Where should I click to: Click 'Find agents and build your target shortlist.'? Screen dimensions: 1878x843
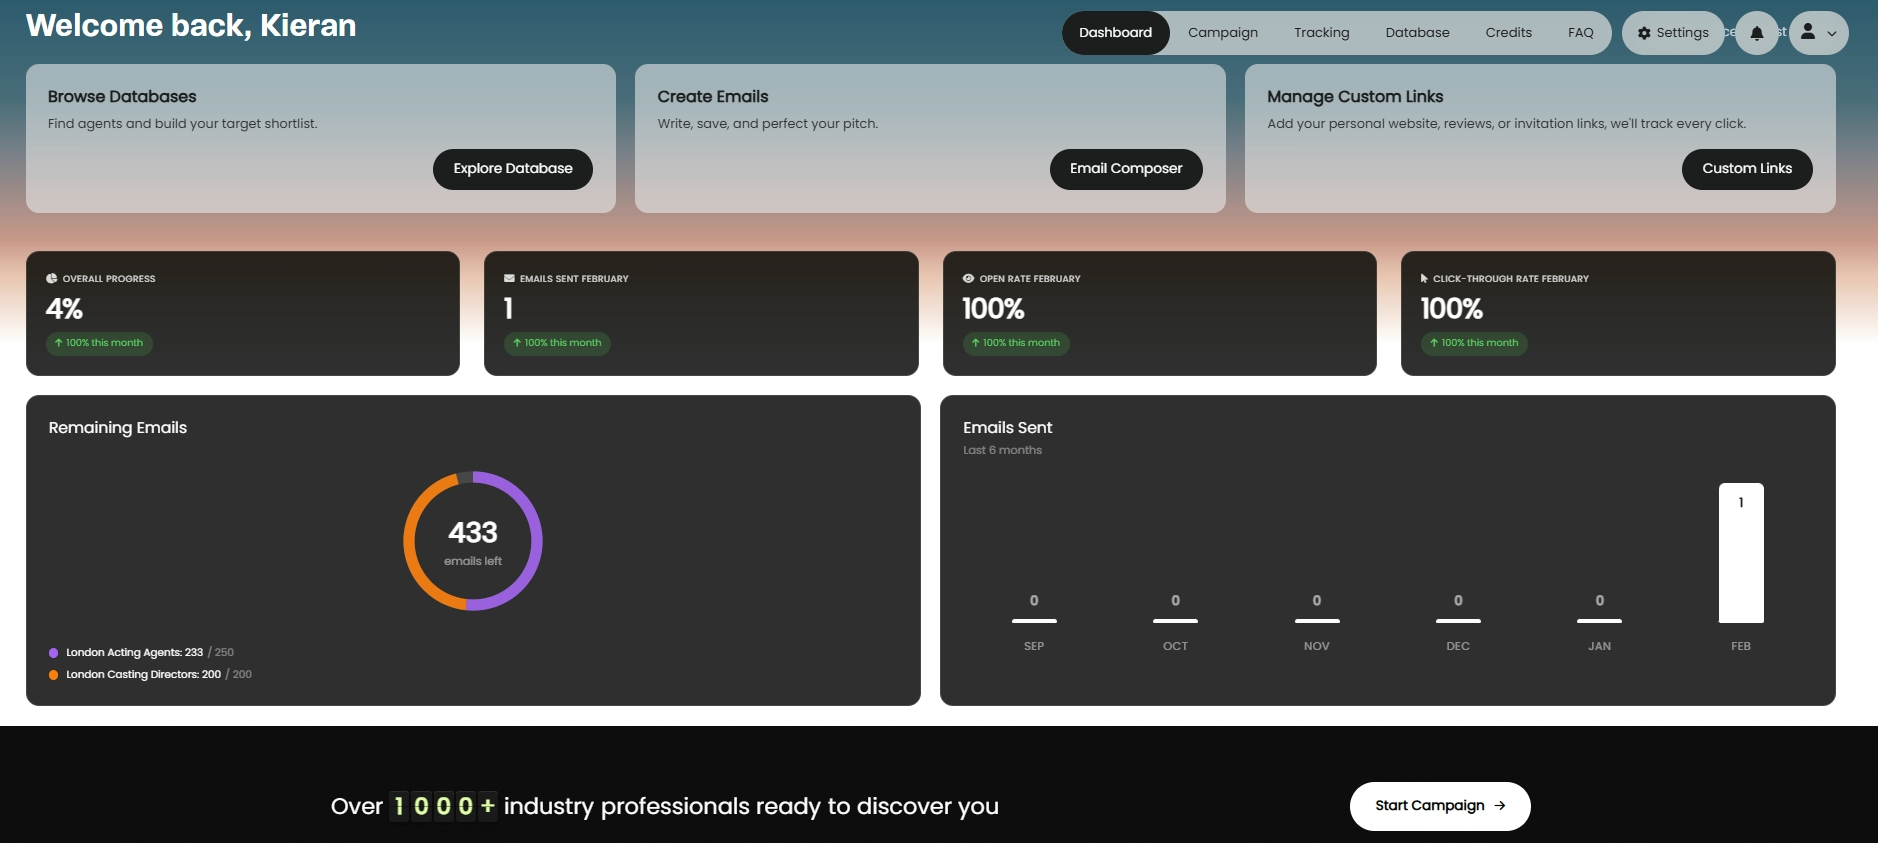click(x=182, y=124)
